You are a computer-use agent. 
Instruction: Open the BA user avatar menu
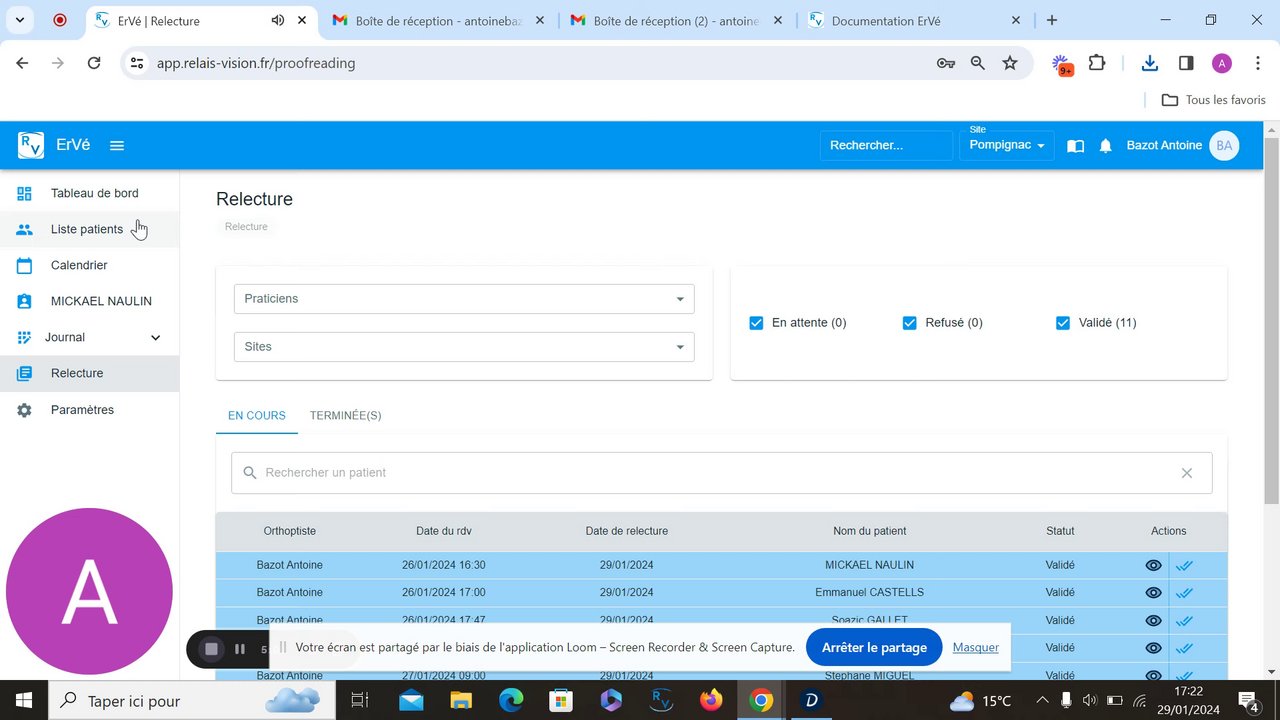[x=1224, y=145]
